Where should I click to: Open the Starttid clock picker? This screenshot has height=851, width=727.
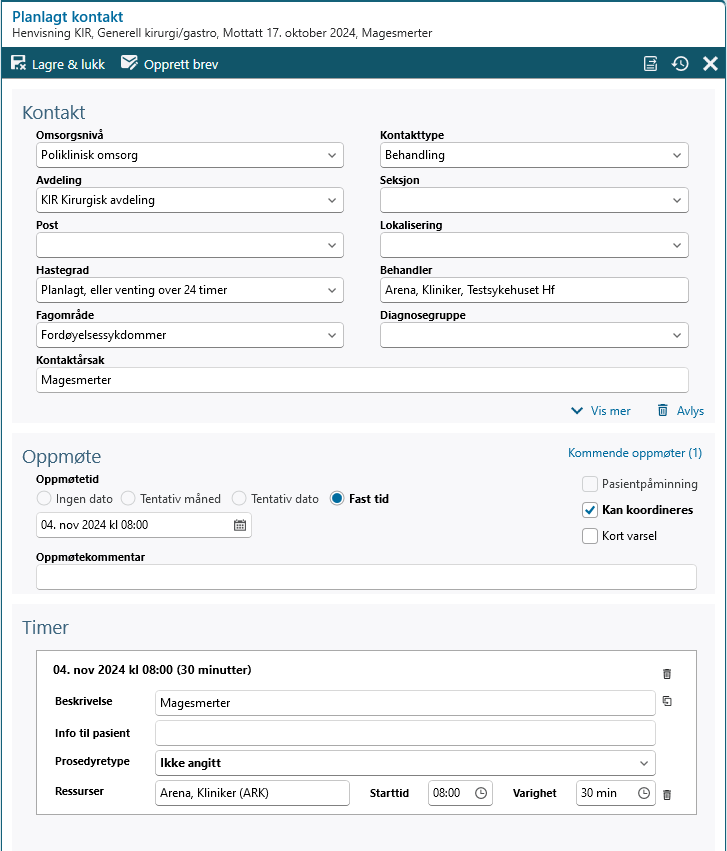pos(481,793)
